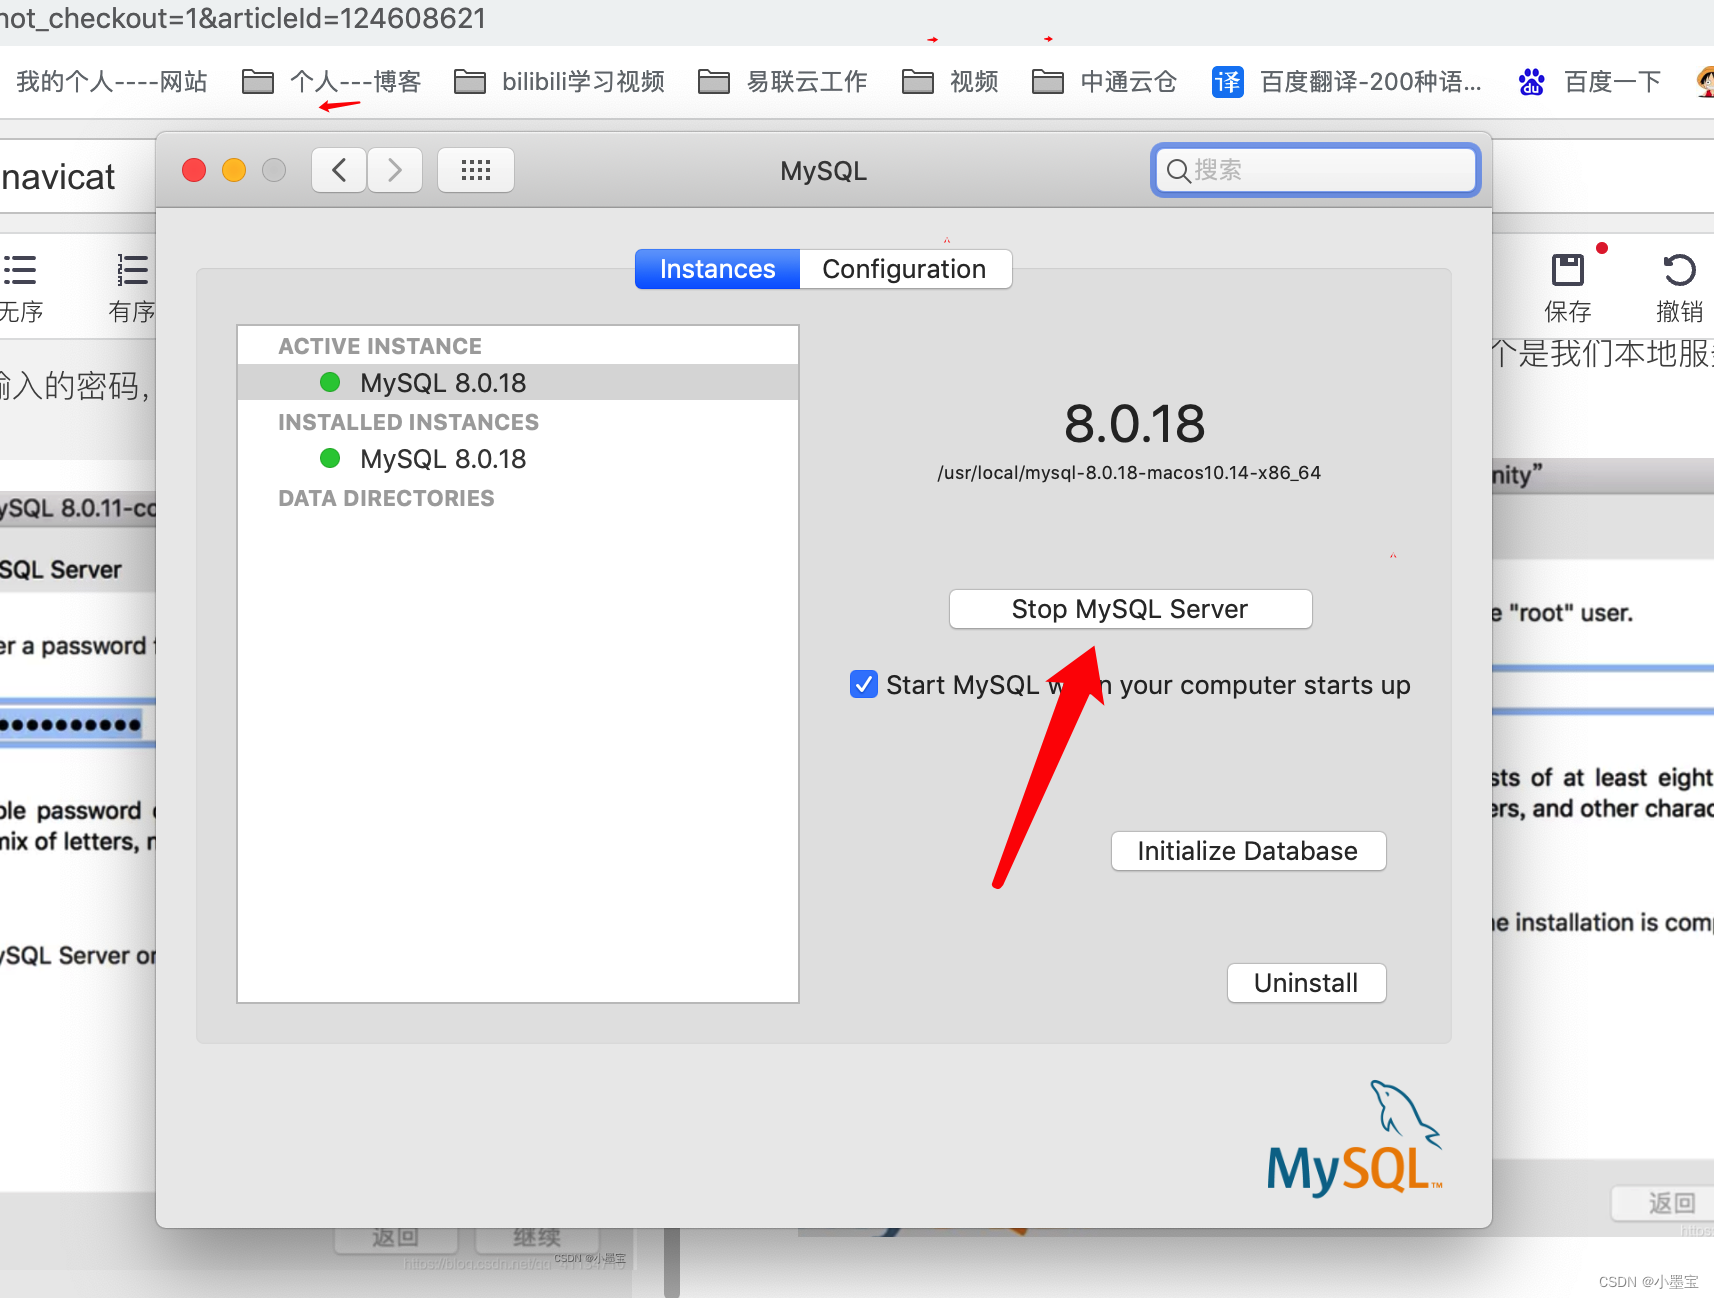This screenshot has width=1714, height=1298.
Task: Select MySQL 8.0.18 under Active Instance
Action: click(x=518, y=382)
